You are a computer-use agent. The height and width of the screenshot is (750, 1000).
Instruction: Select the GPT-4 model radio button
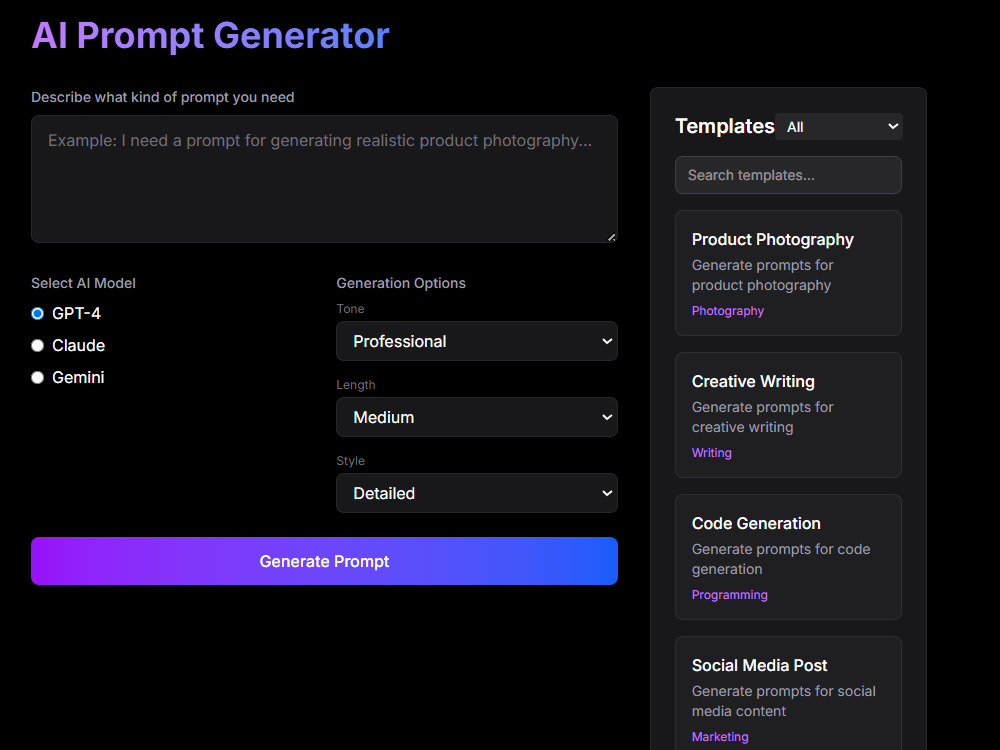37,313
